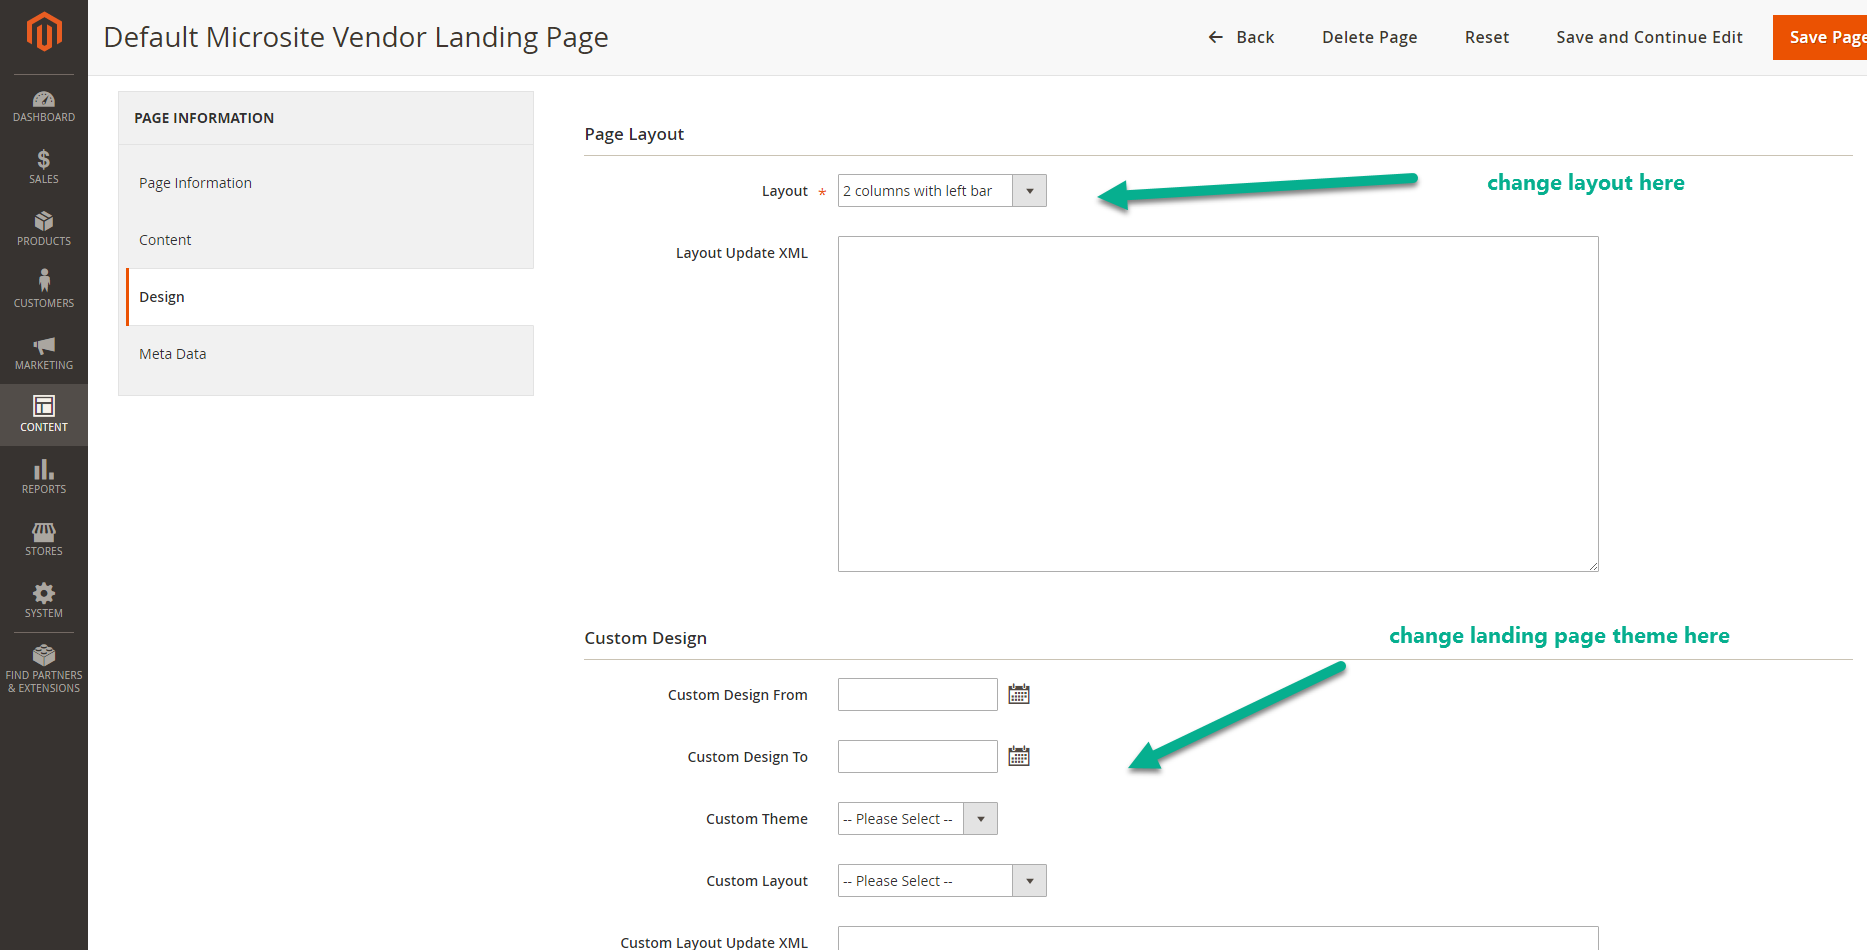Viewport: 1867px width, 950px height.
Task: Click the Custom Design section heading
Action: point(645,638)
